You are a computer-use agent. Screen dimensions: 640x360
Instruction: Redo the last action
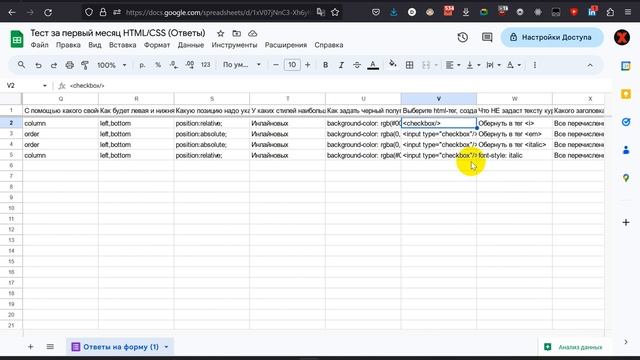point(53,65)
